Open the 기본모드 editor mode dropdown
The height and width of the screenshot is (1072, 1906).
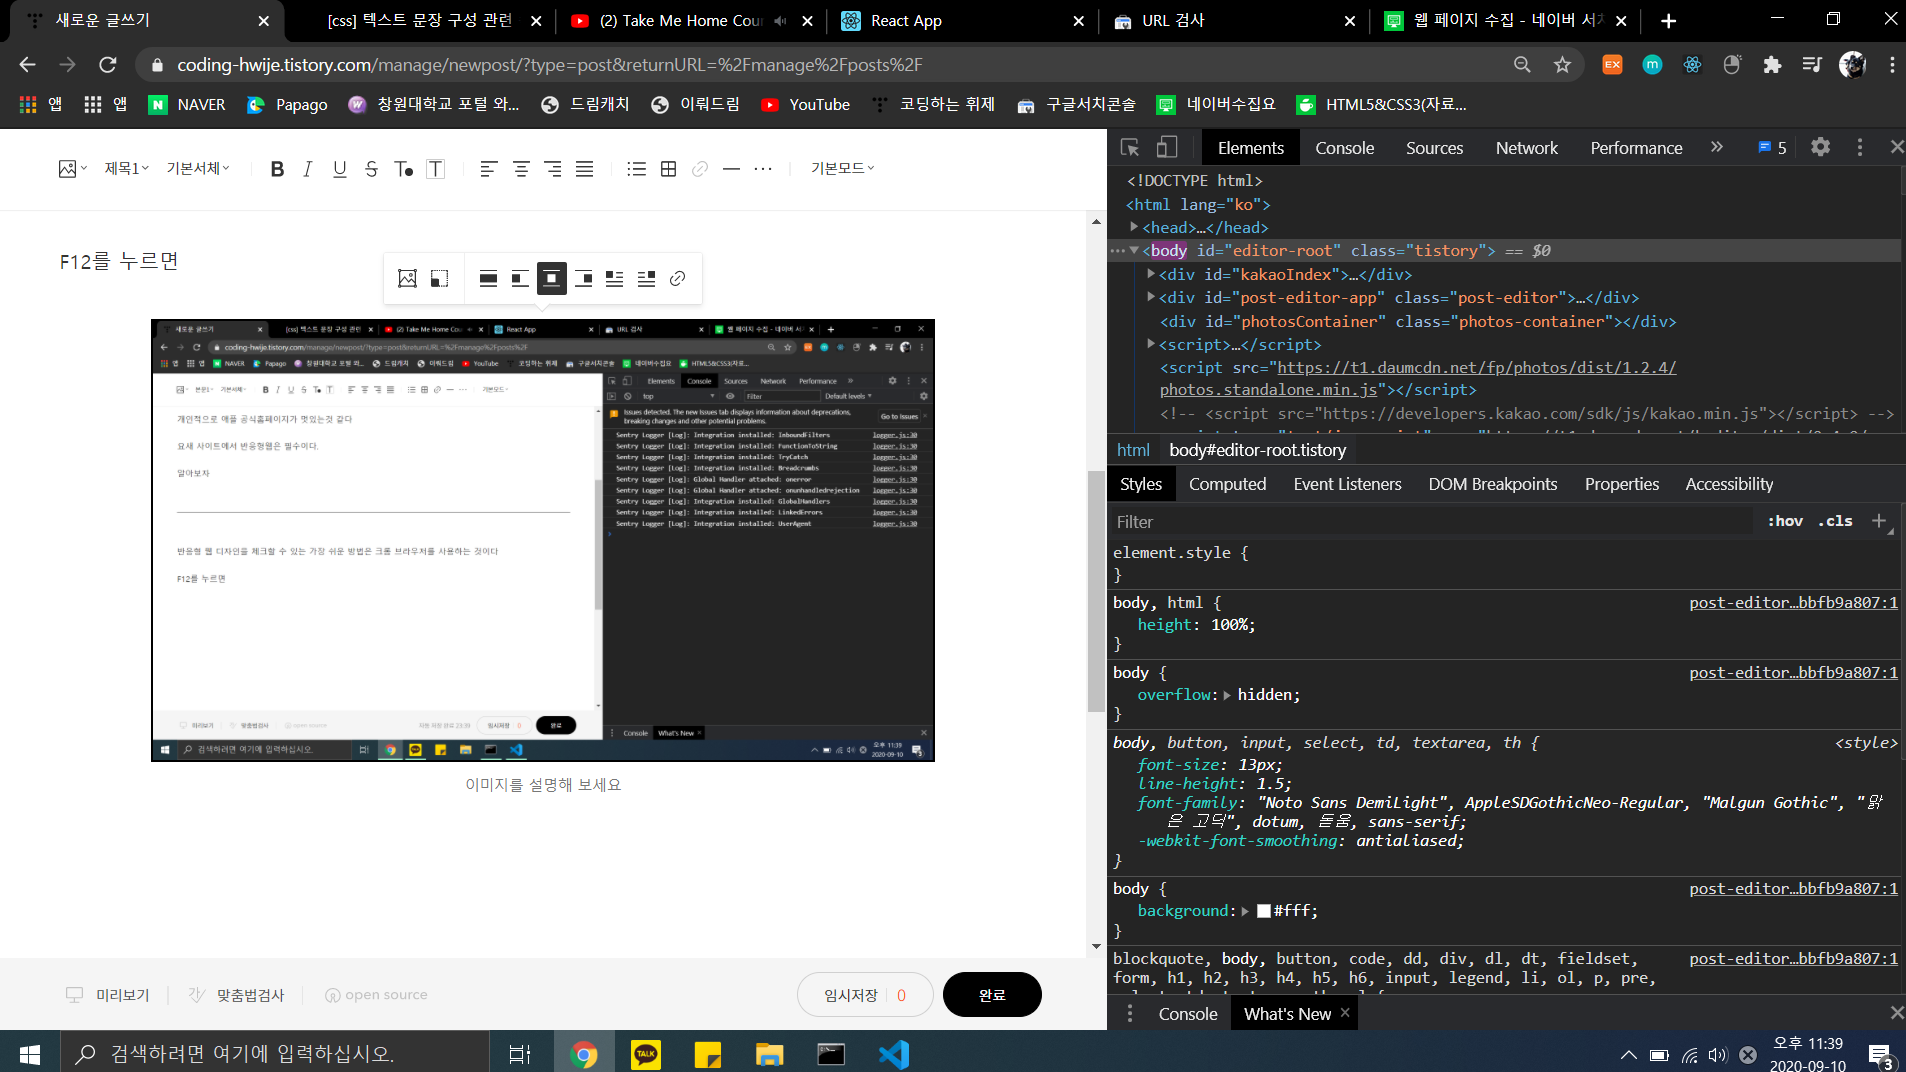[x=842, y=169]
